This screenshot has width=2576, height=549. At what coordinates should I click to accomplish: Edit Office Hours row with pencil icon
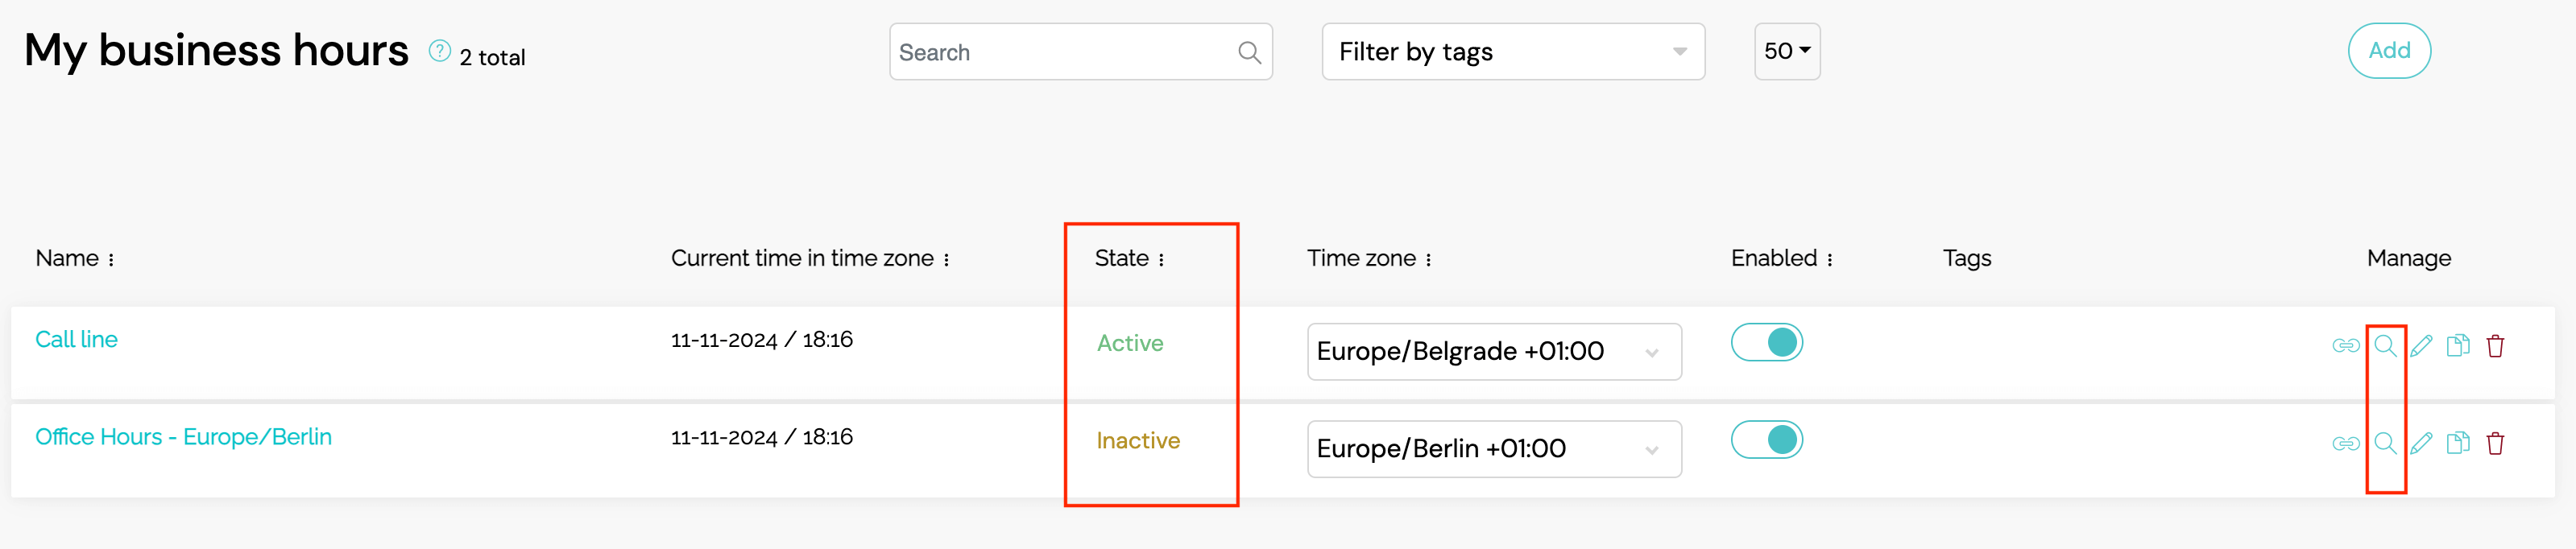(x=2421, y=443)
